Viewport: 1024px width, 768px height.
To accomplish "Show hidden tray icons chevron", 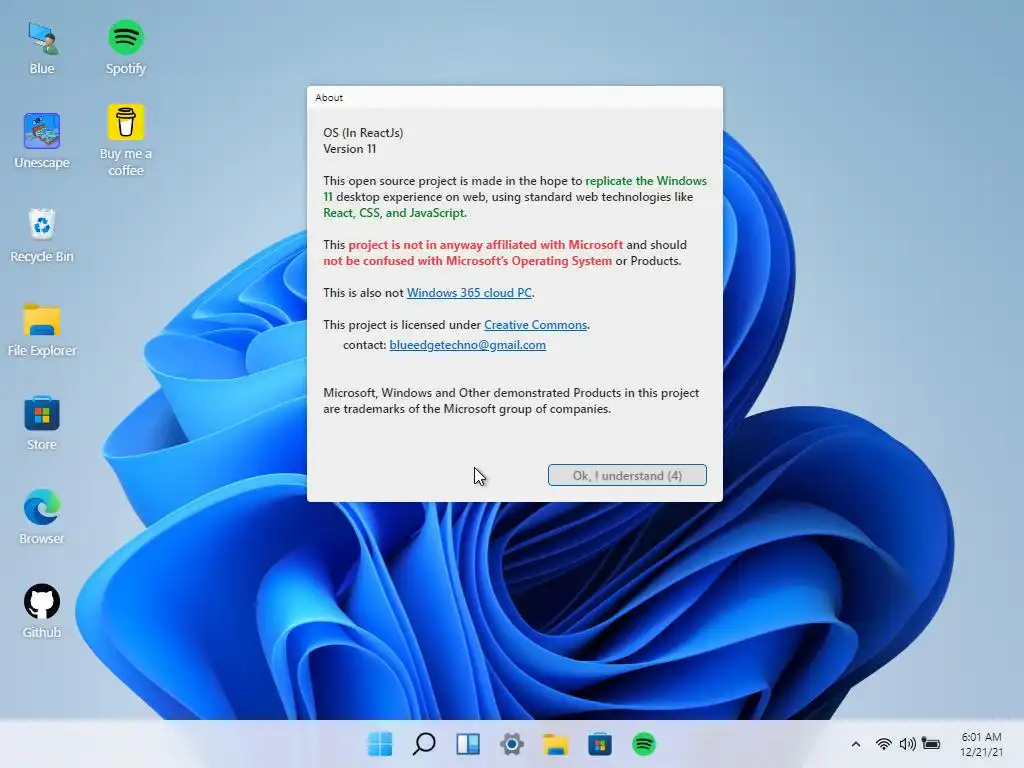I will point(856,744).
